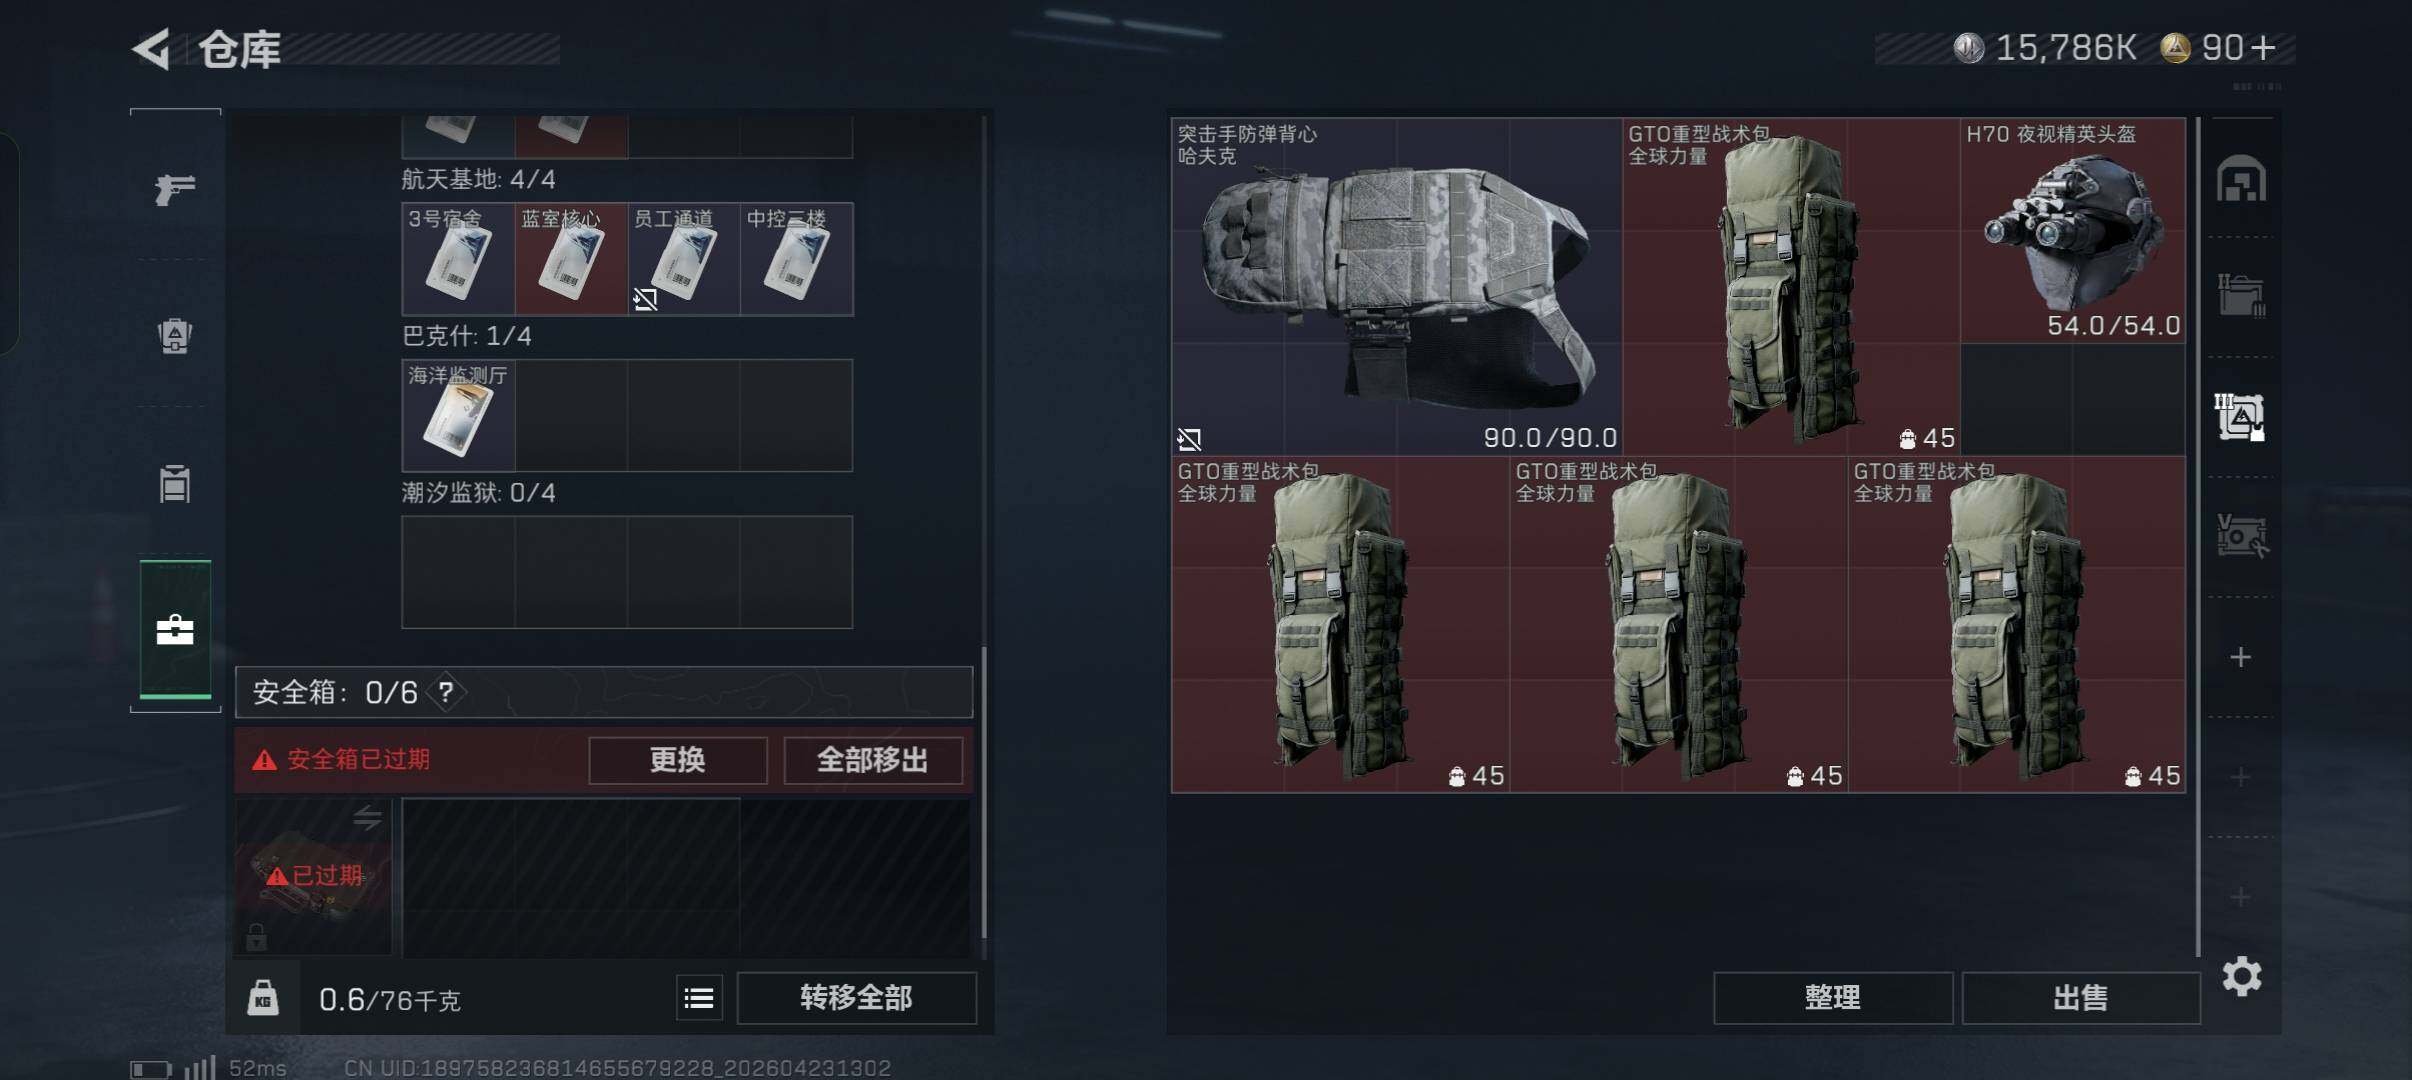Click 更换 to replace the safe box
Viewport: 2412px width, 1080px height.
(x=677, y=760)
